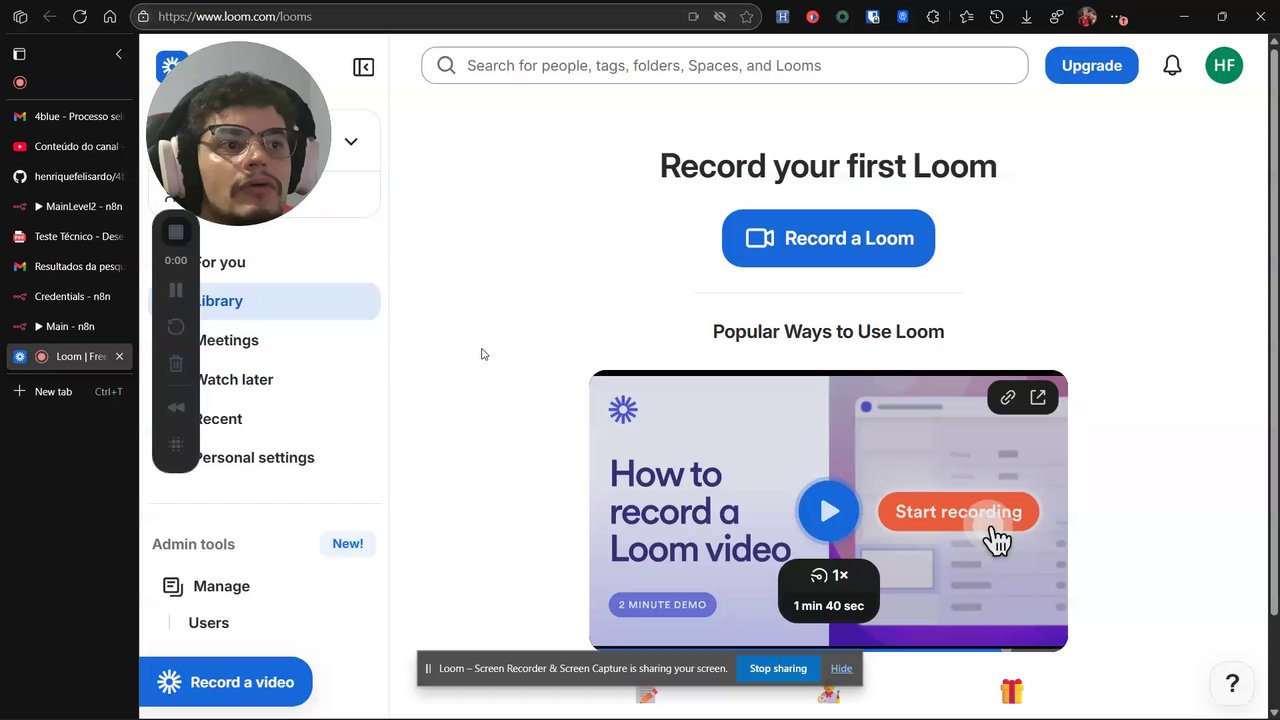Click the 1 min 40 sec duration label
Image resolution: width=1280 pixels, height=720 pixels.
[x=829, y=606]
